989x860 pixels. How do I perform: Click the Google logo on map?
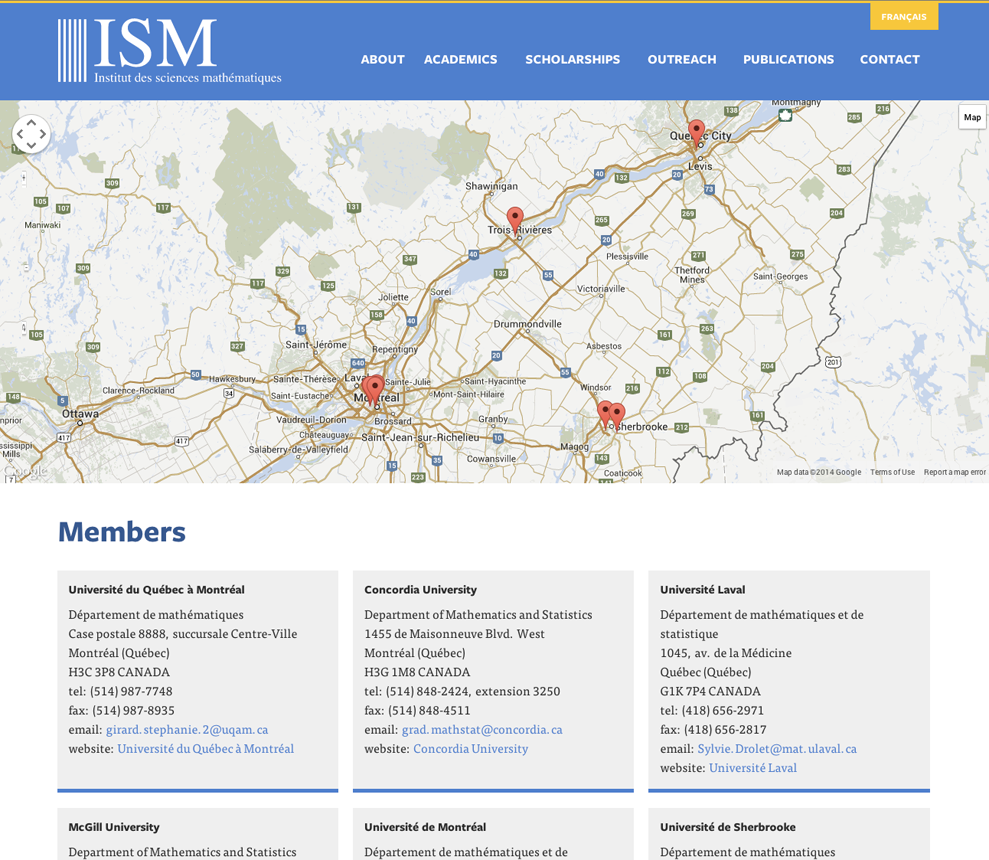(x=25, y=471)
